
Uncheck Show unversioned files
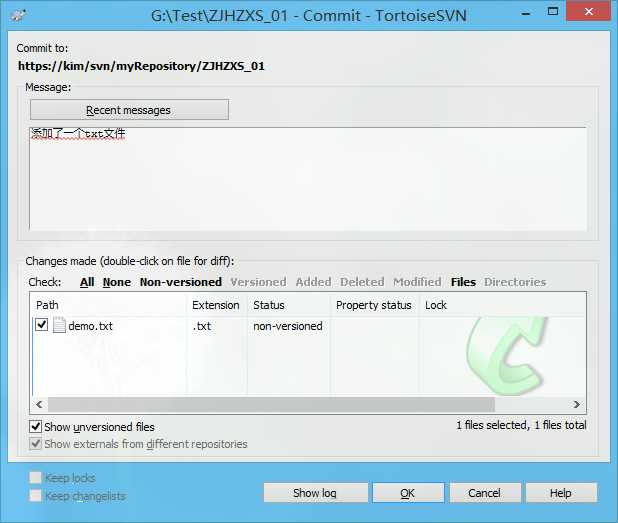pos(35,426)
